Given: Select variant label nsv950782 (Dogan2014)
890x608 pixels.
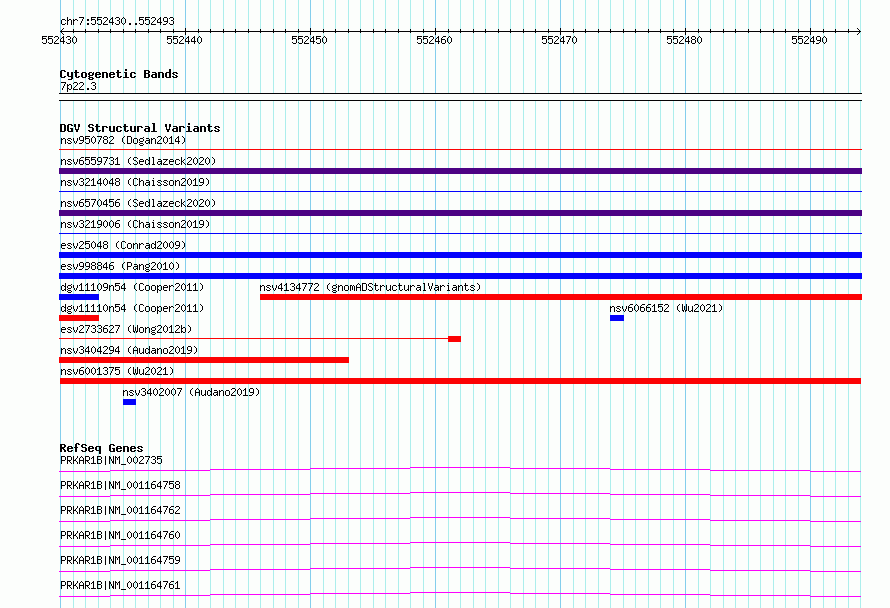Looking at the screenshot, I should (x=123, y=140).
